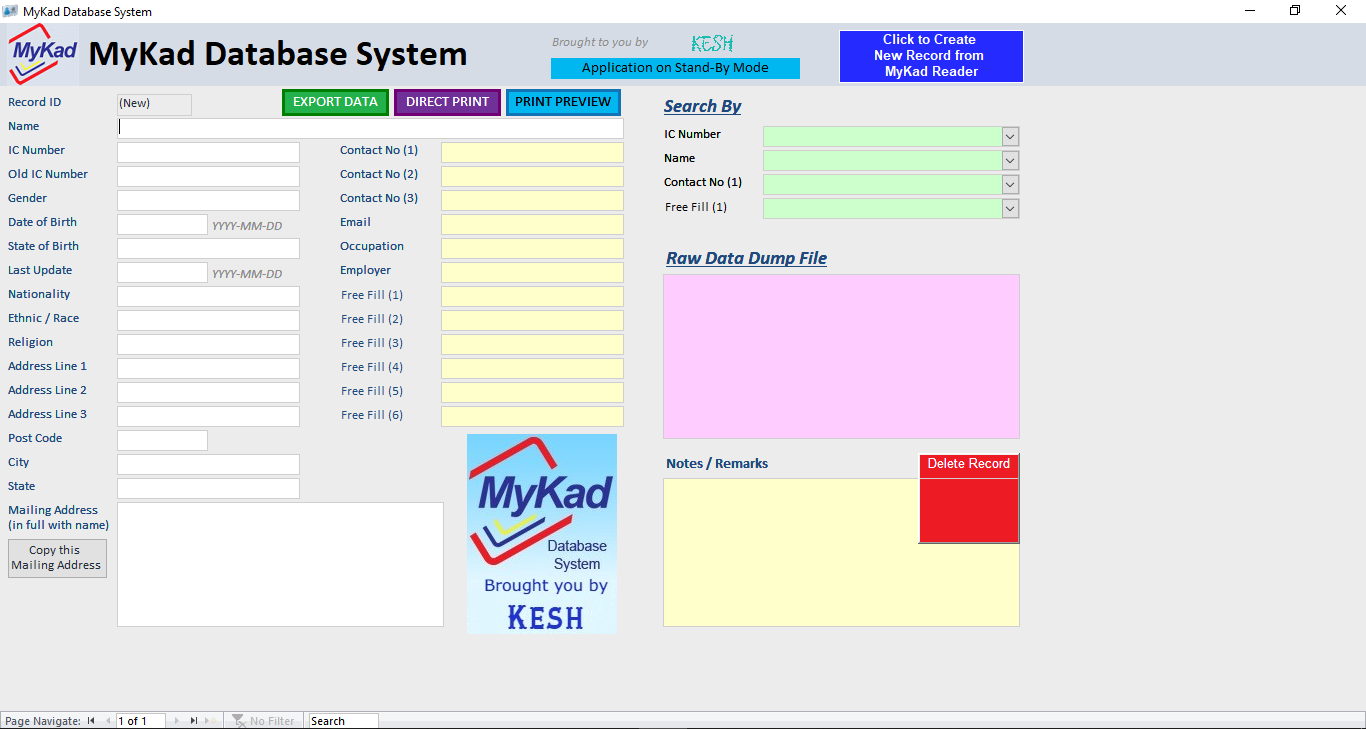Click DIRECT PRINT button
The width and height of the screenshot is (1366, 729).
click(448, 102)
